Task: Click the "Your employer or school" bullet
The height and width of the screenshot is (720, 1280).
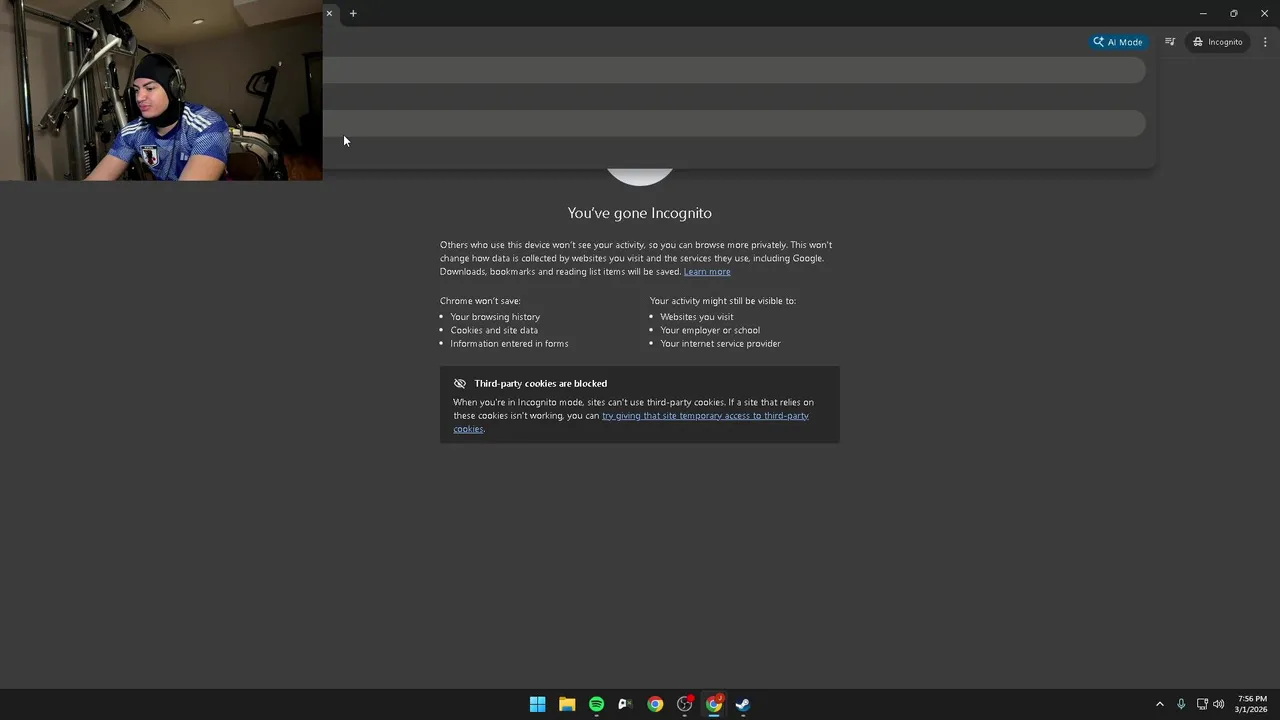Action: click(x=710, y=330)
